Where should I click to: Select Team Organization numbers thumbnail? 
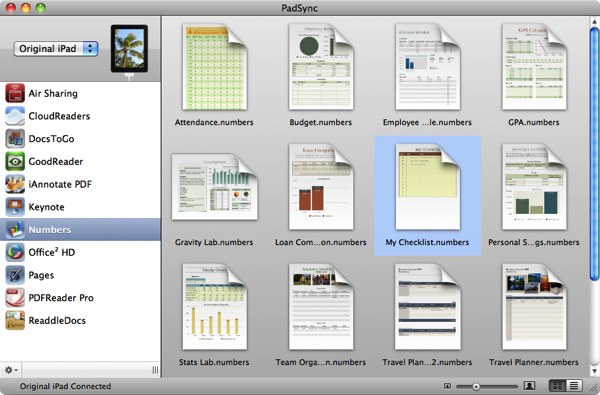point(321,307)
